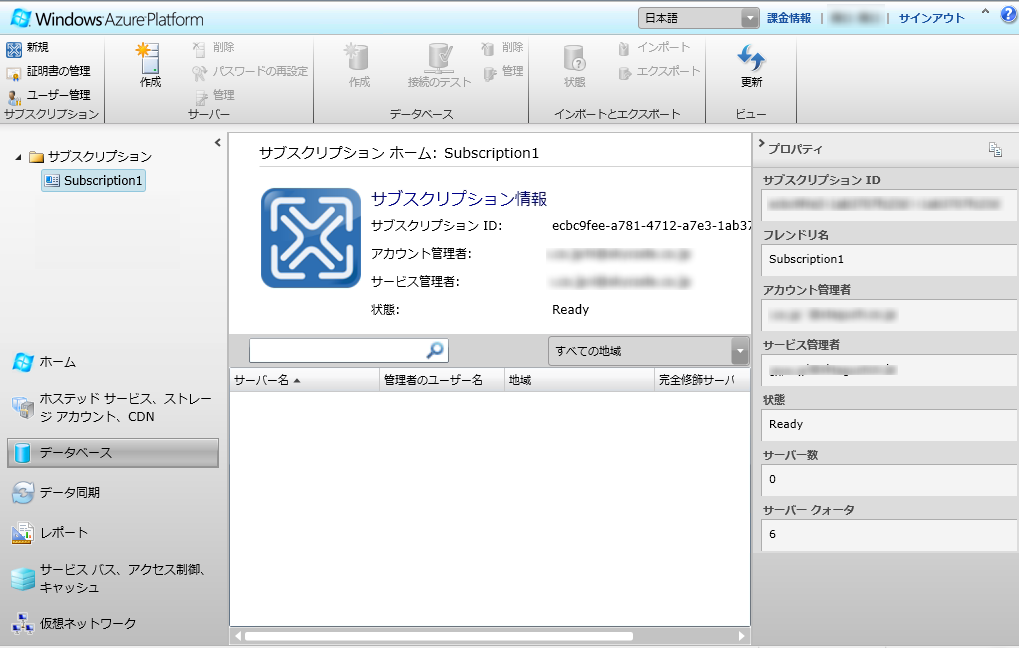Click the 課金情報 link

point(789,18)
